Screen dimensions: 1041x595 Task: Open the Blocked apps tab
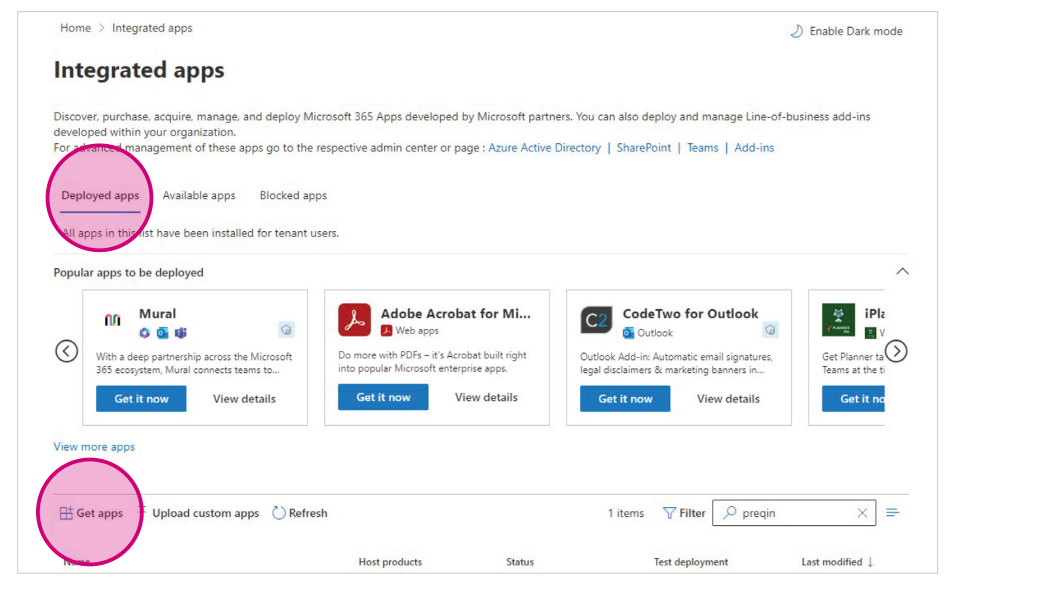tap(292, 195)
